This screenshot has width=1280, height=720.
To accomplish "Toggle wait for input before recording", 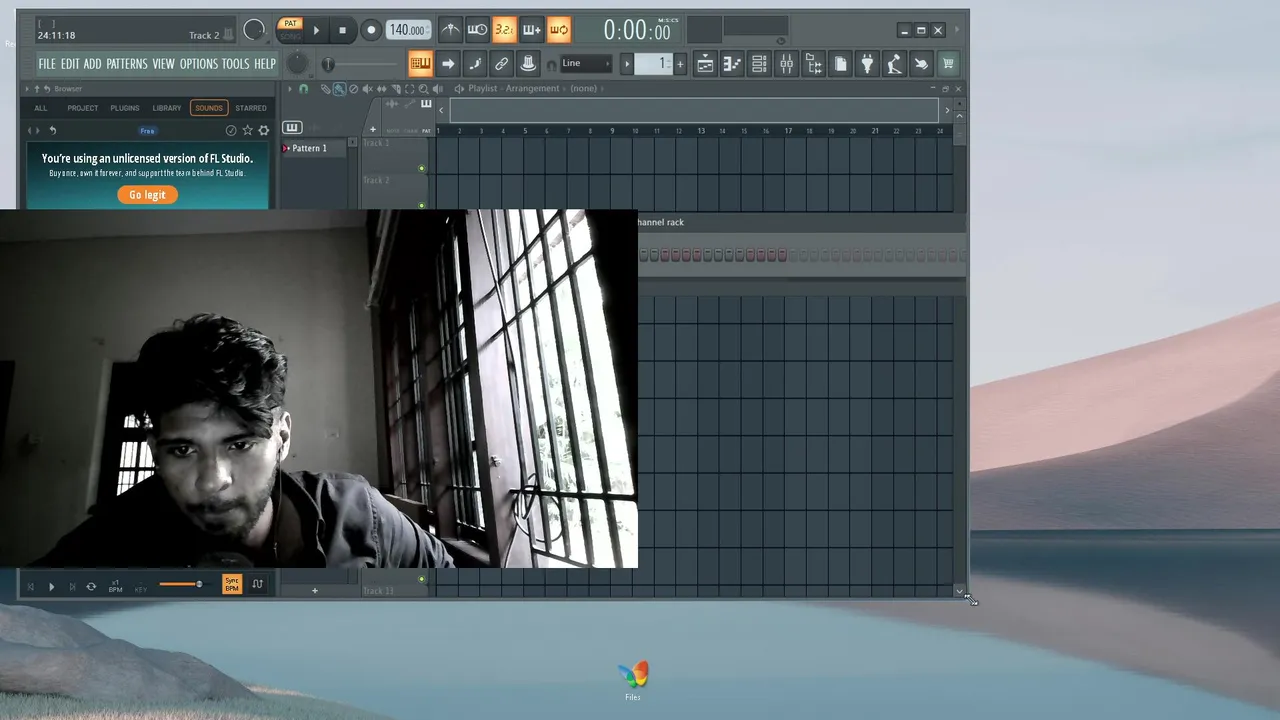I will coord(477,30).
